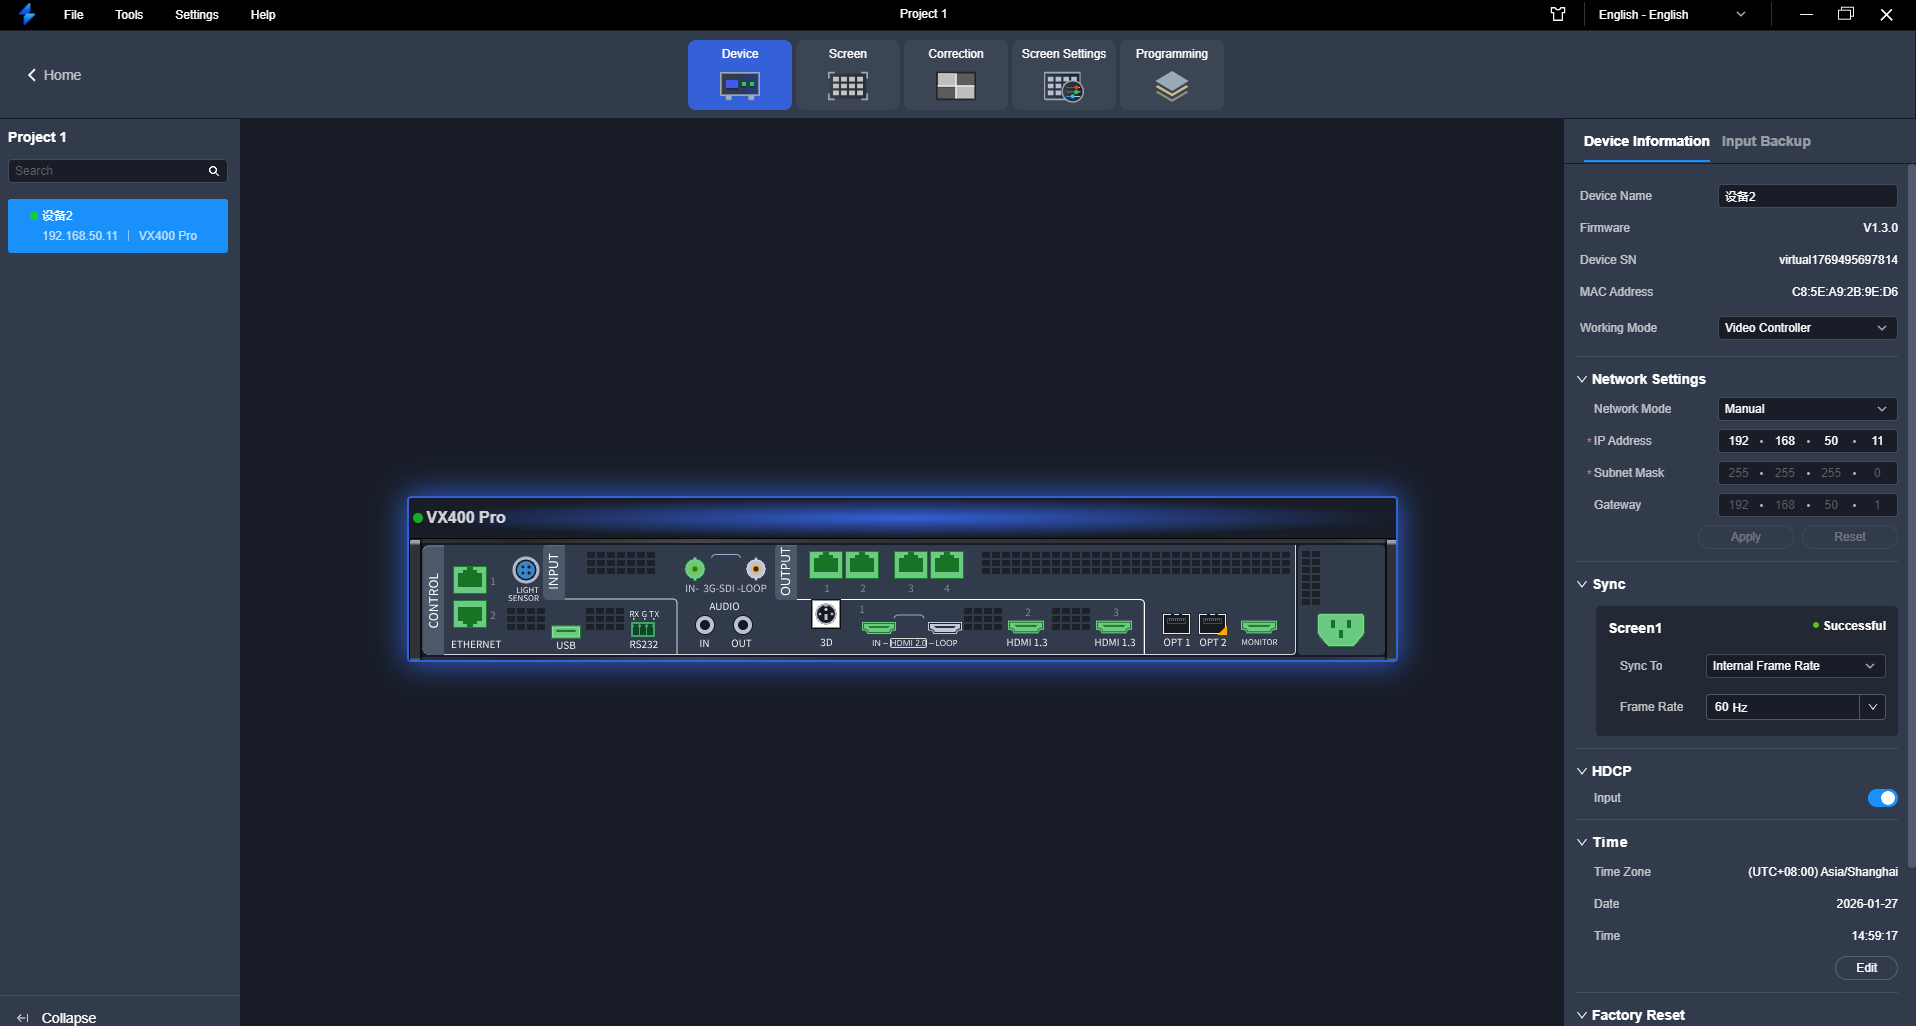
Task: Open the File menu
Action: (x=73, y=15)
